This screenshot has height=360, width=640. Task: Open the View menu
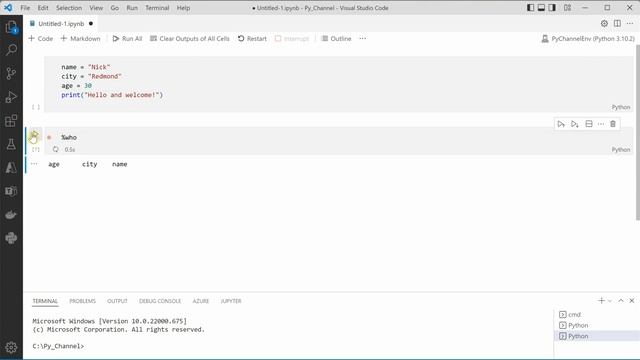pos(96,8)
